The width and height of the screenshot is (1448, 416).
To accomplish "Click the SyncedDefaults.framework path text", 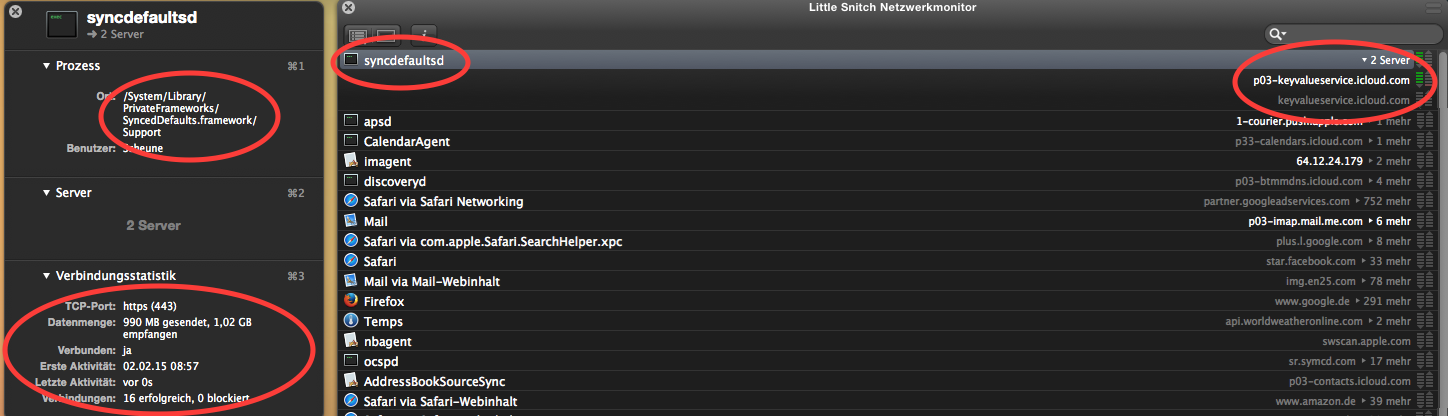I will pos(190,121).
